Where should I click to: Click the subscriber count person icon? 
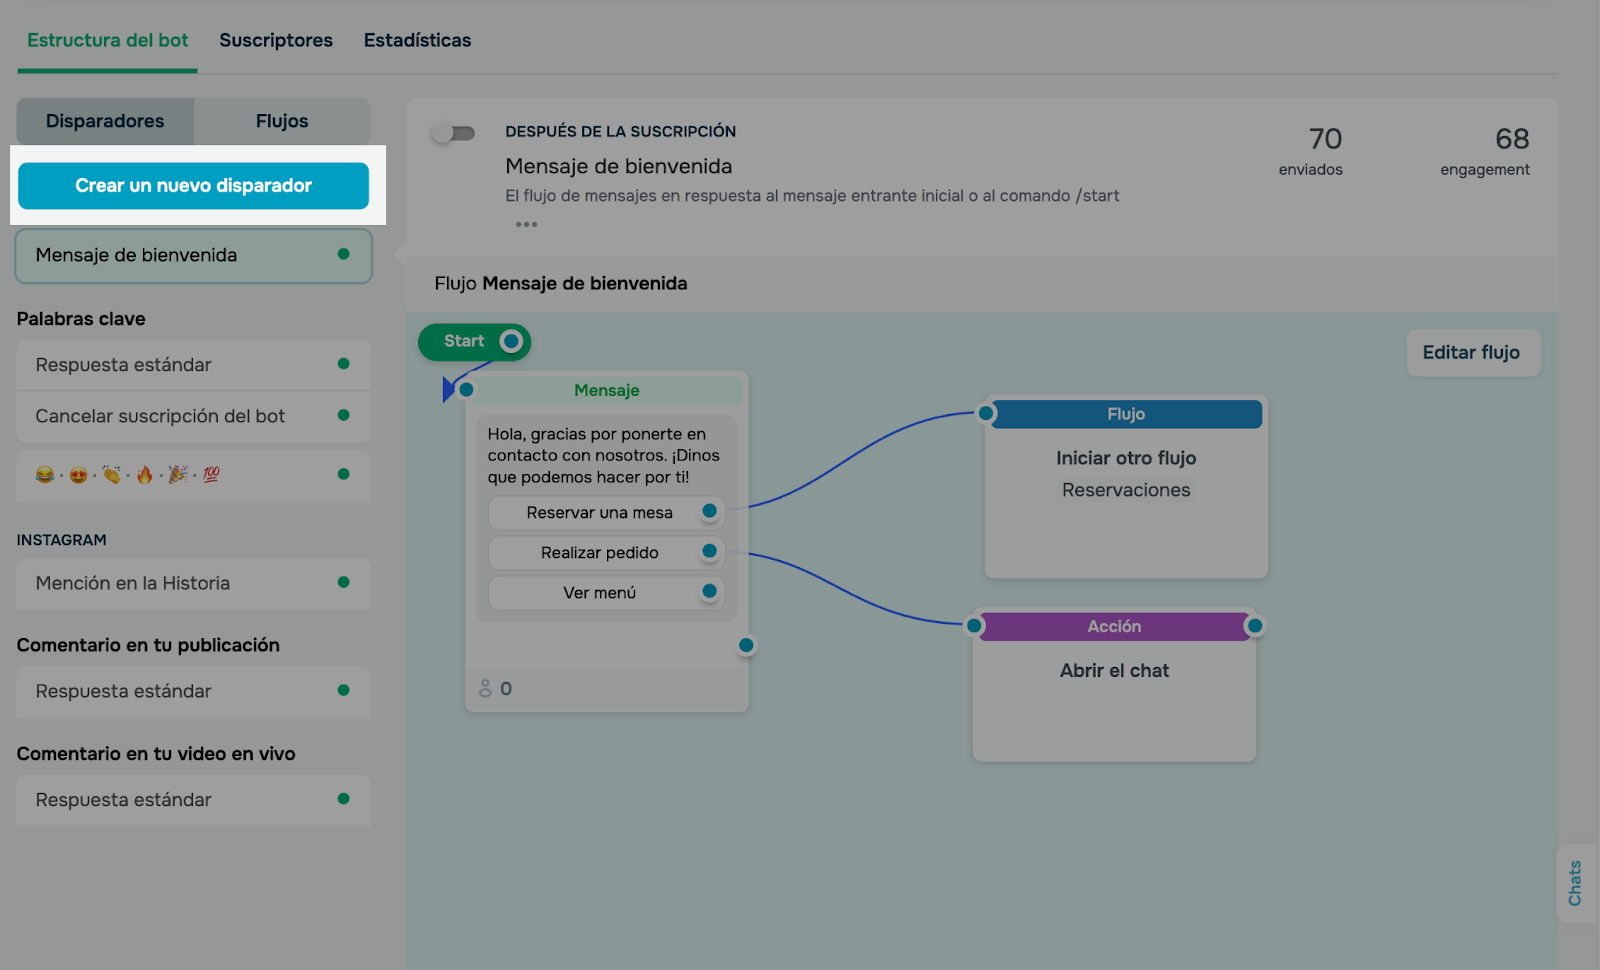[x=485, y=688]
